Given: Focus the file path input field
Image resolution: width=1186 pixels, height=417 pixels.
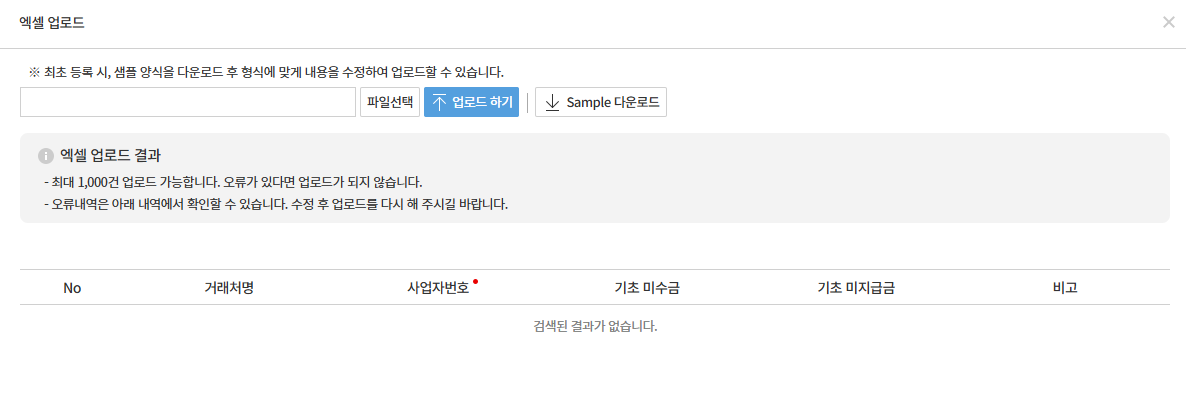Looking at the screenshot, I should pyautogui.click(x=188, y=102).
